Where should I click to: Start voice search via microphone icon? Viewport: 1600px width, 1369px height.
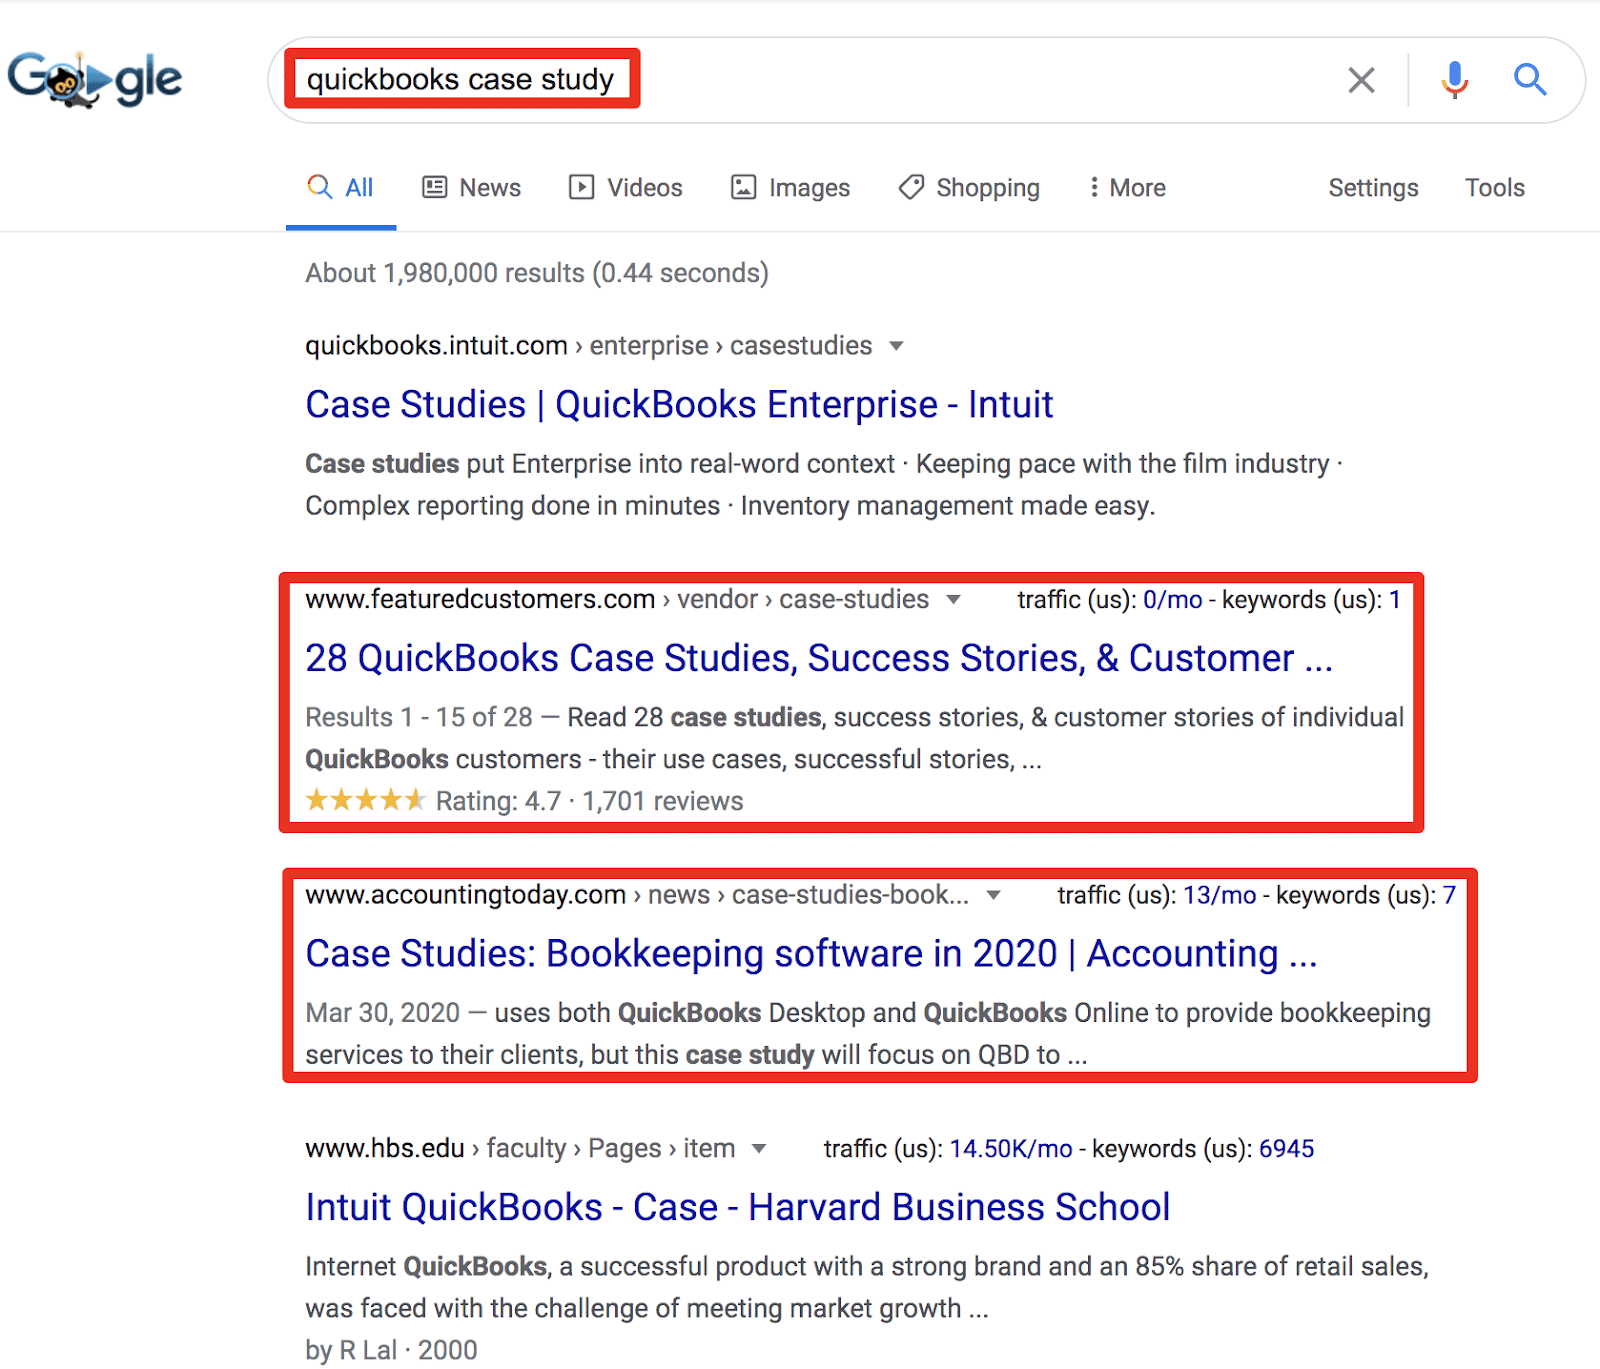1455,80
